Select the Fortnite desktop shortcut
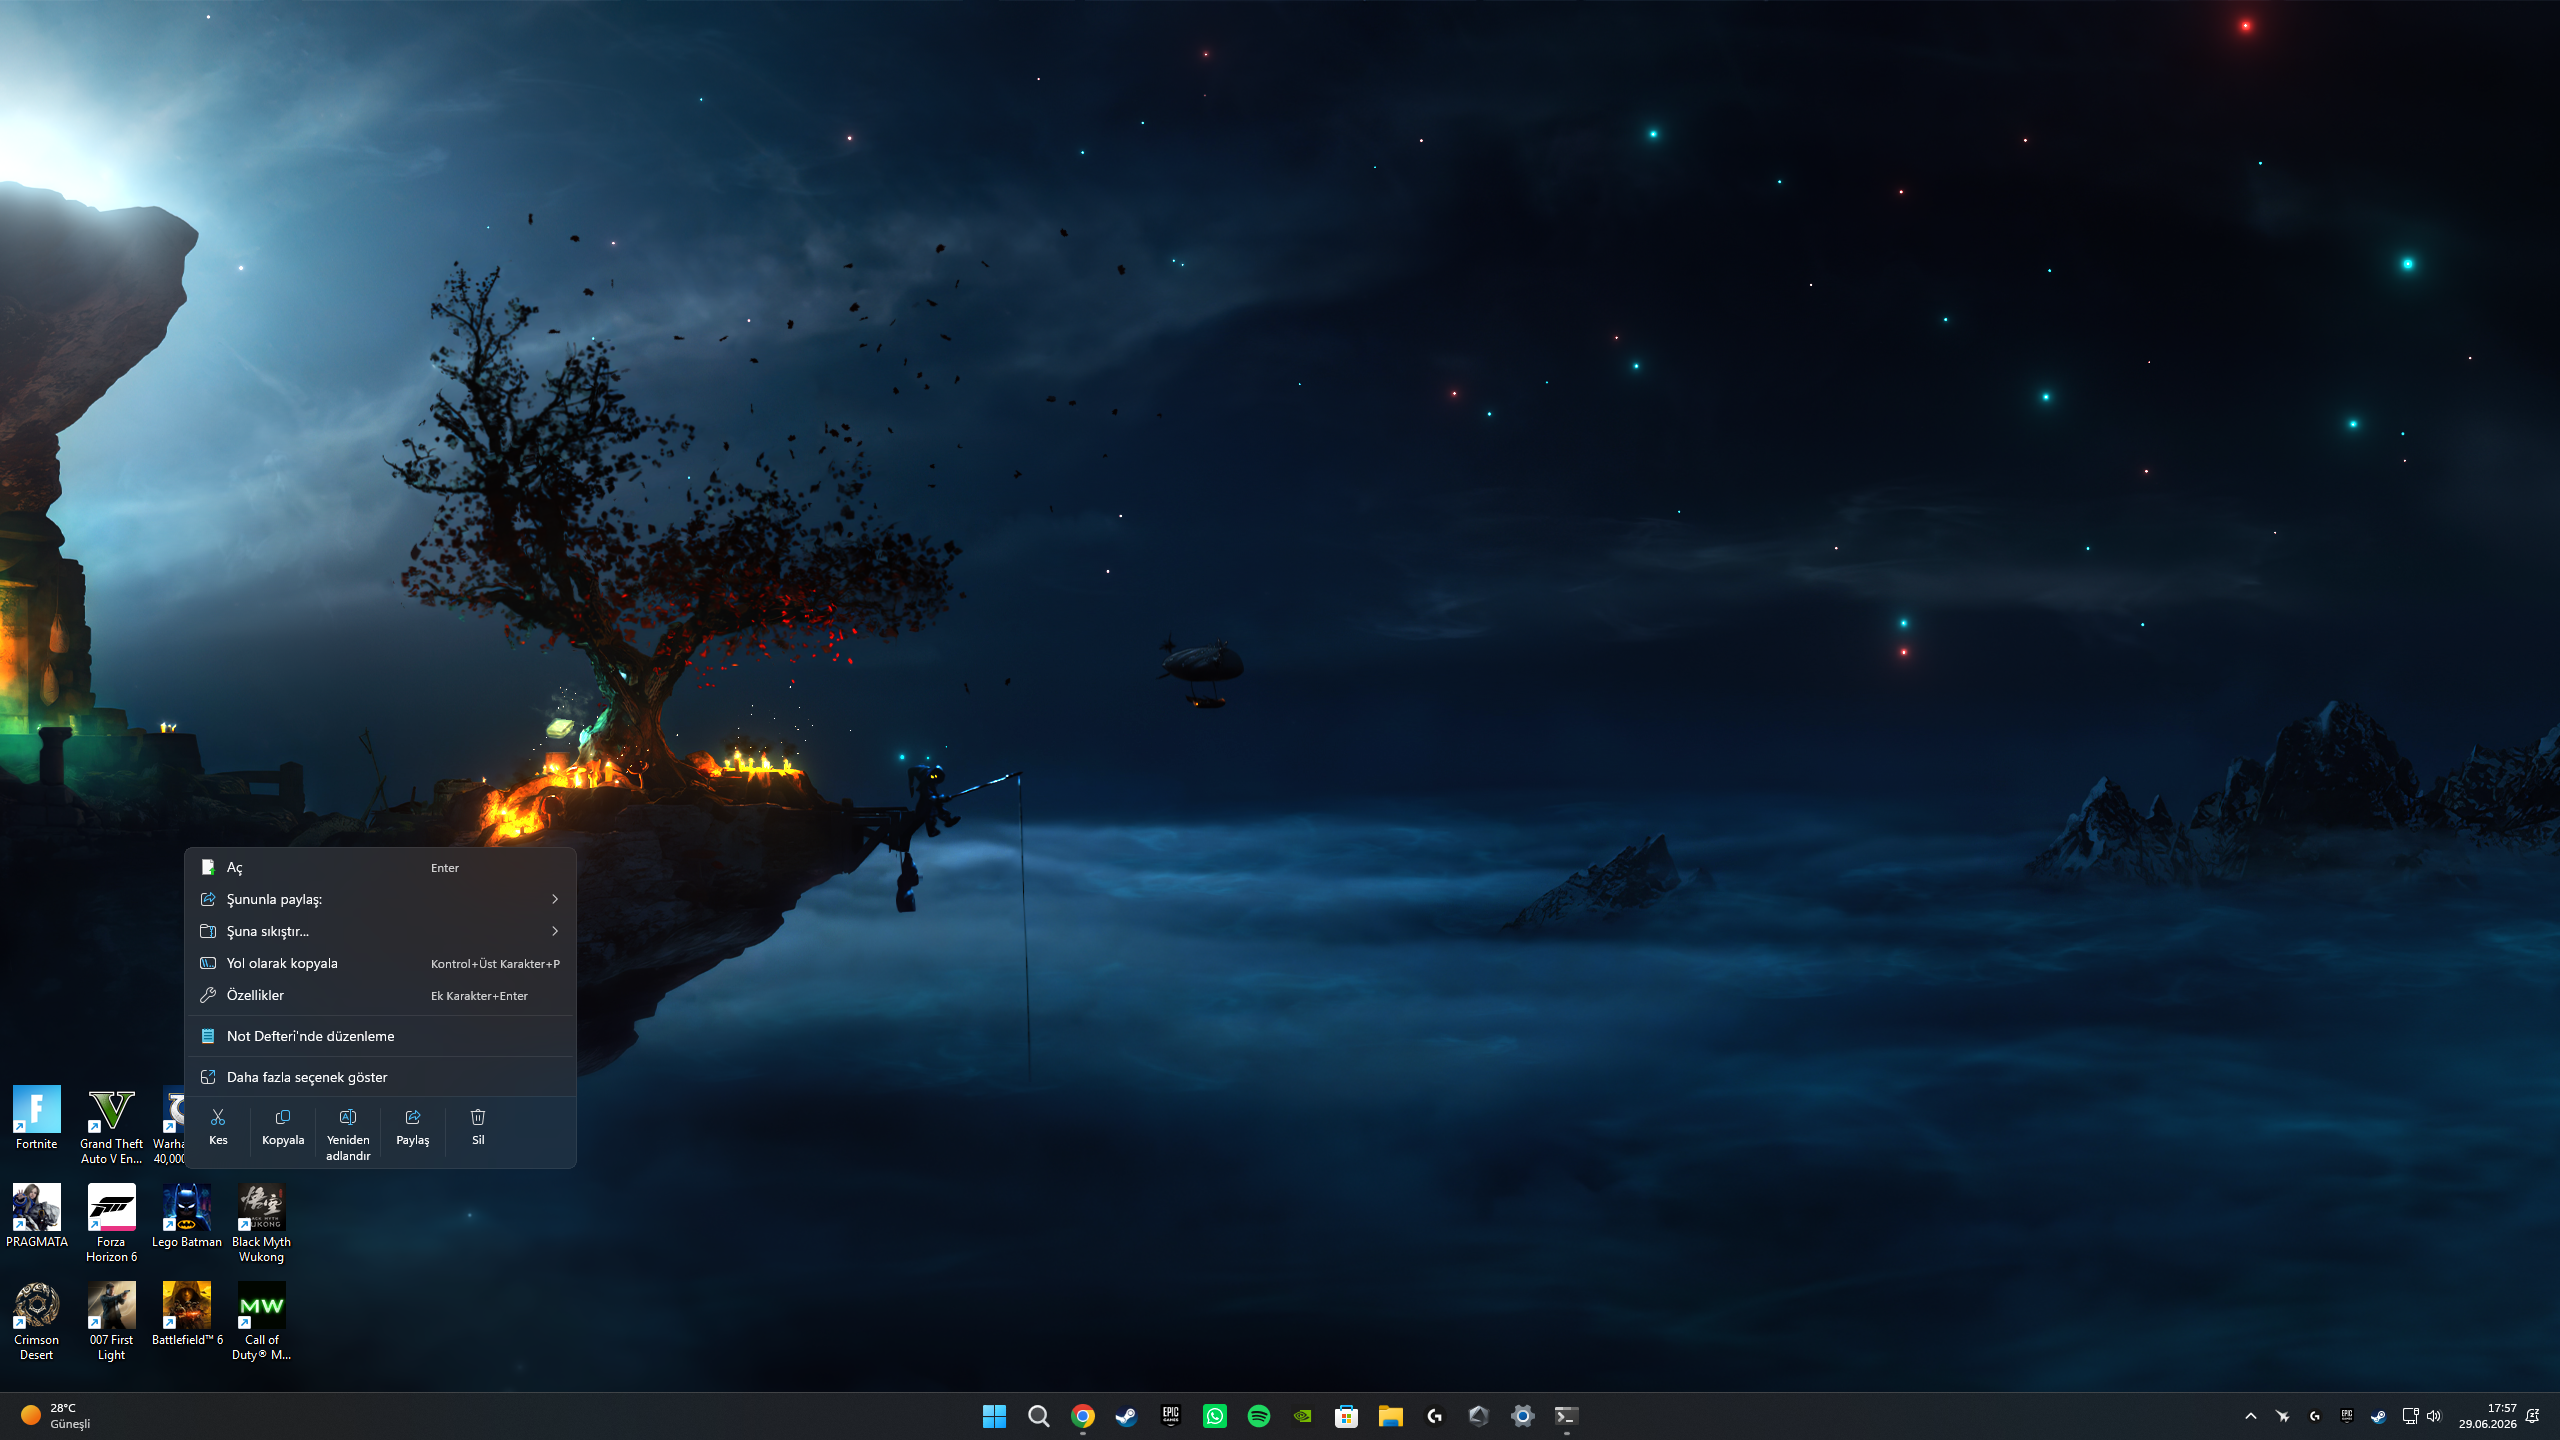 [x=37, y=1118]
